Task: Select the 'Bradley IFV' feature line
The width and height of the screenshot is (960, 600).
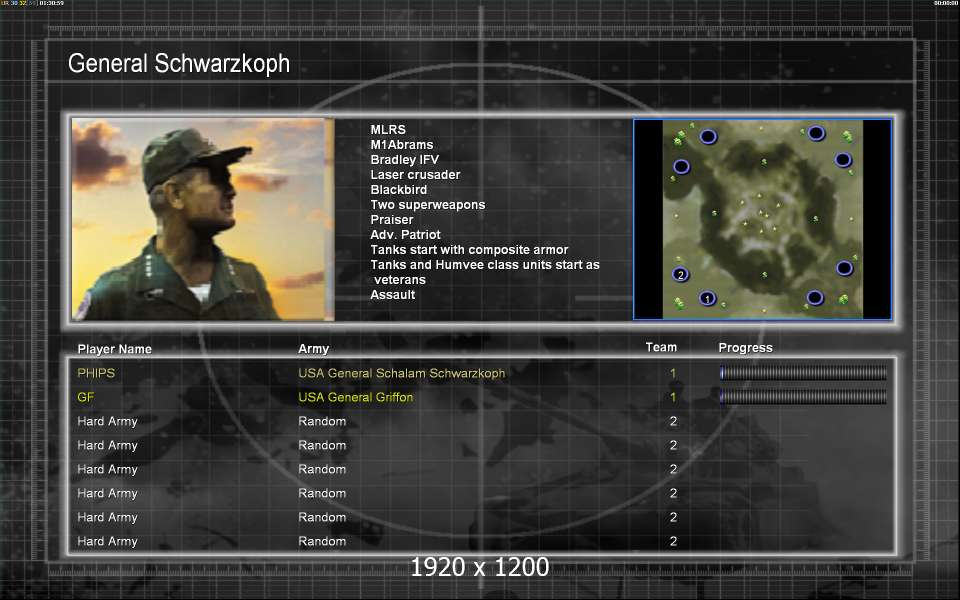Action: click(404, 160)
